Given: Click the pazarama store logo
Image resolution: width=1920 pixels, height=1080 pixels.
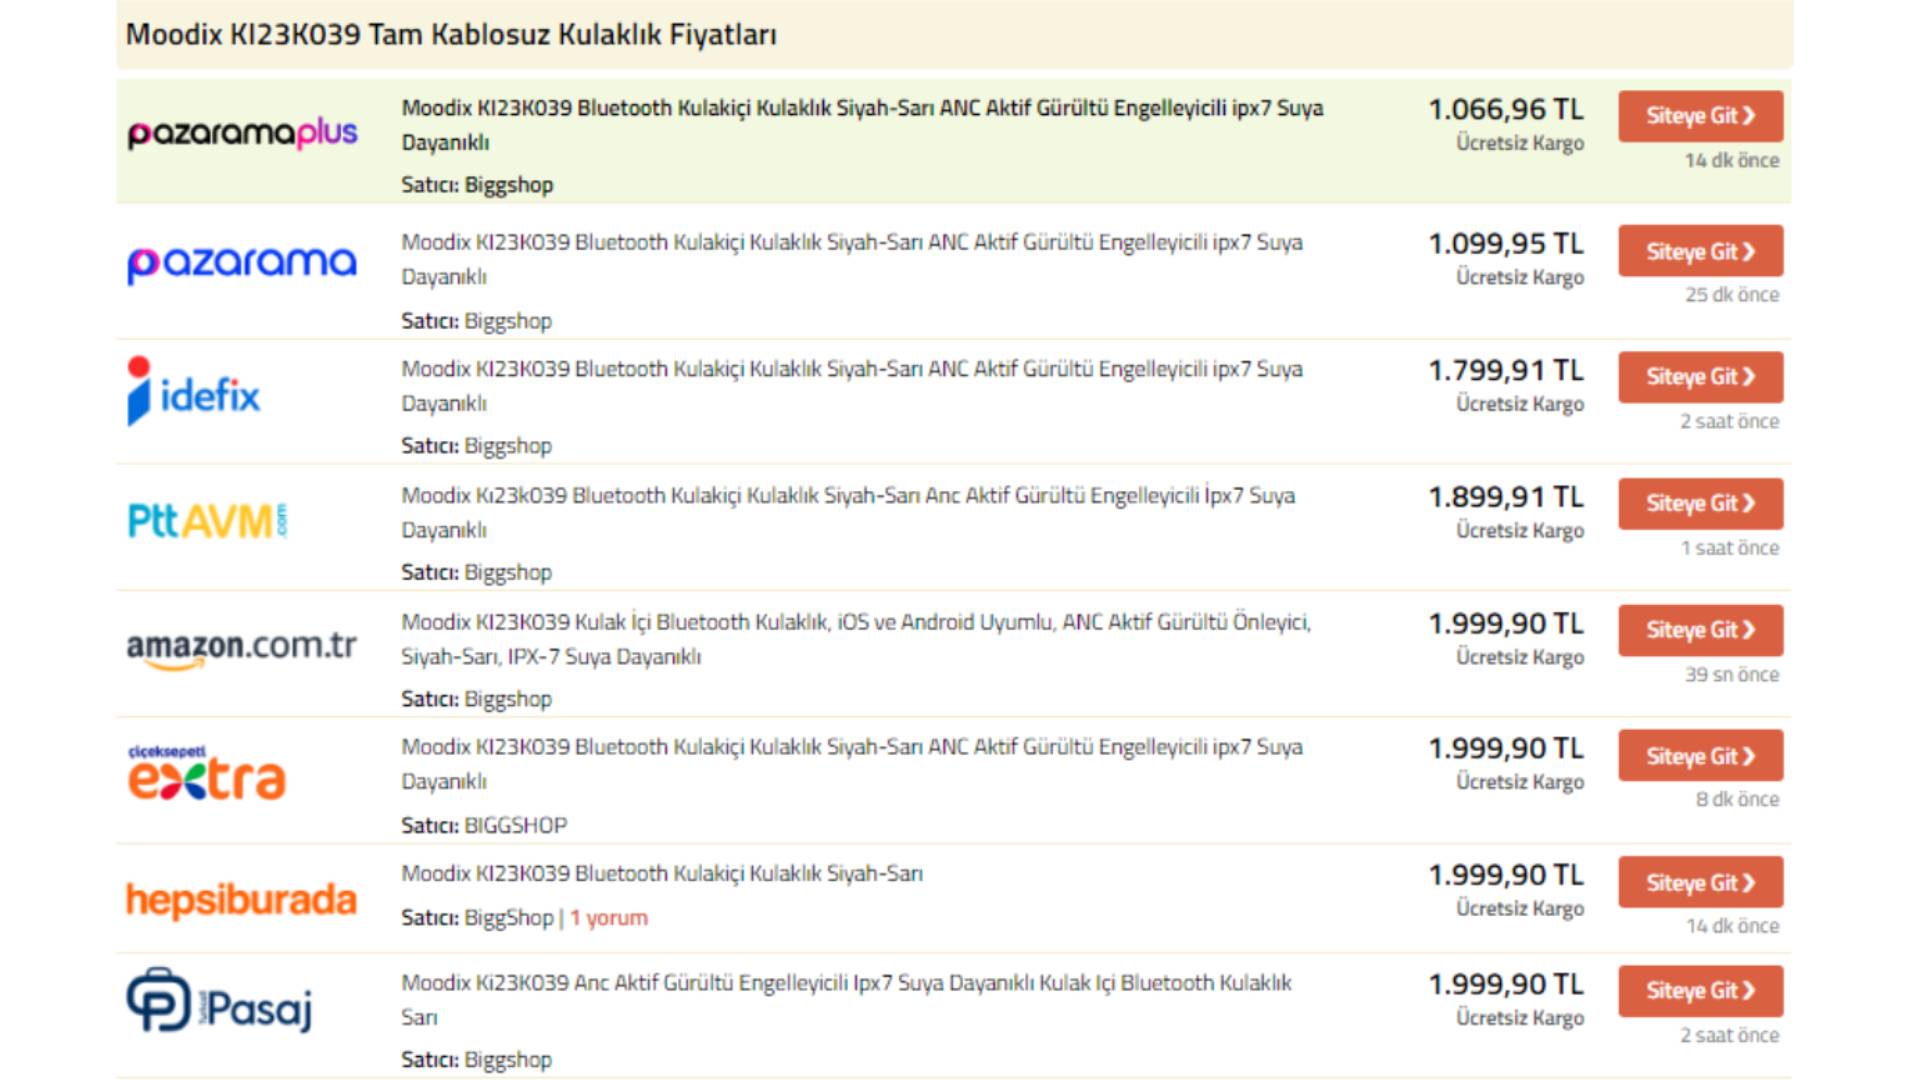Looking at the screenshot, I should 242,263.
